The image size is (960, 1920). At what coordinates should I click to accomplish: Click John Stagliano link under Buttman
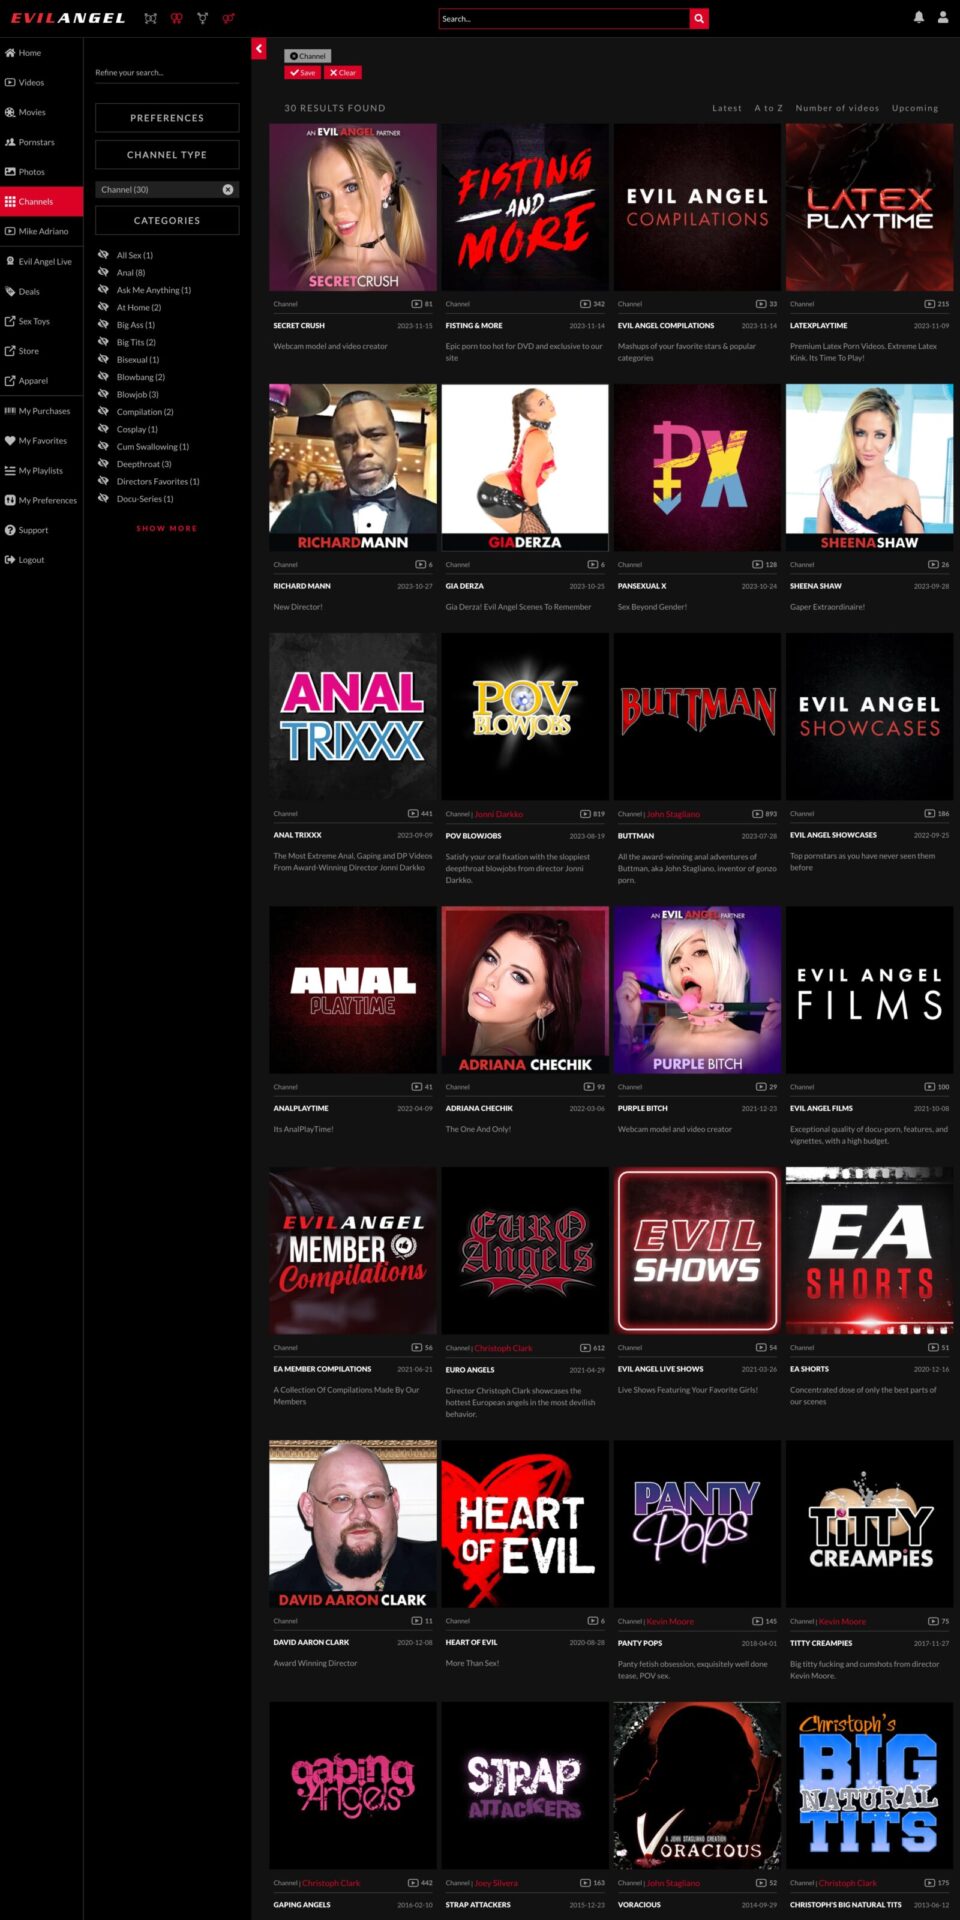pos(673,814)
